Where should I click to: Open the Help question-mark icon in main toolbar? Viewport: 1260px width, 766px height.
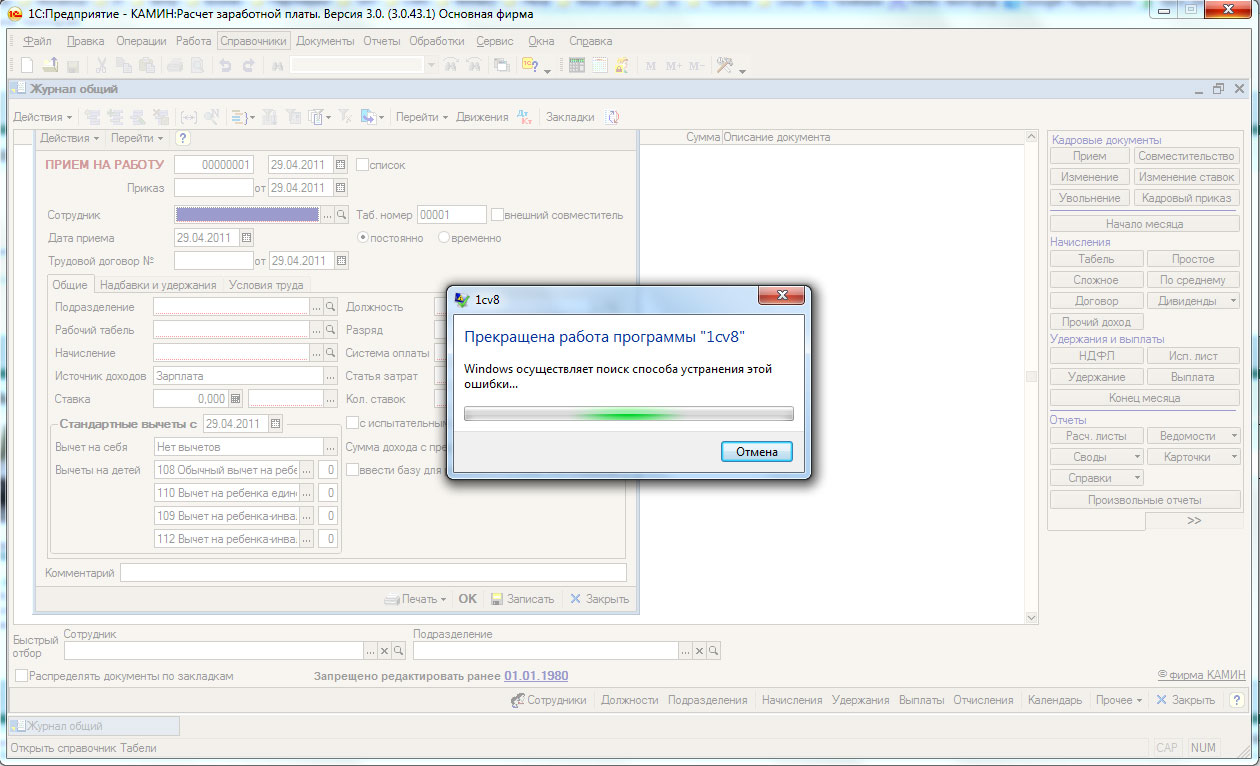click(531, 65)
